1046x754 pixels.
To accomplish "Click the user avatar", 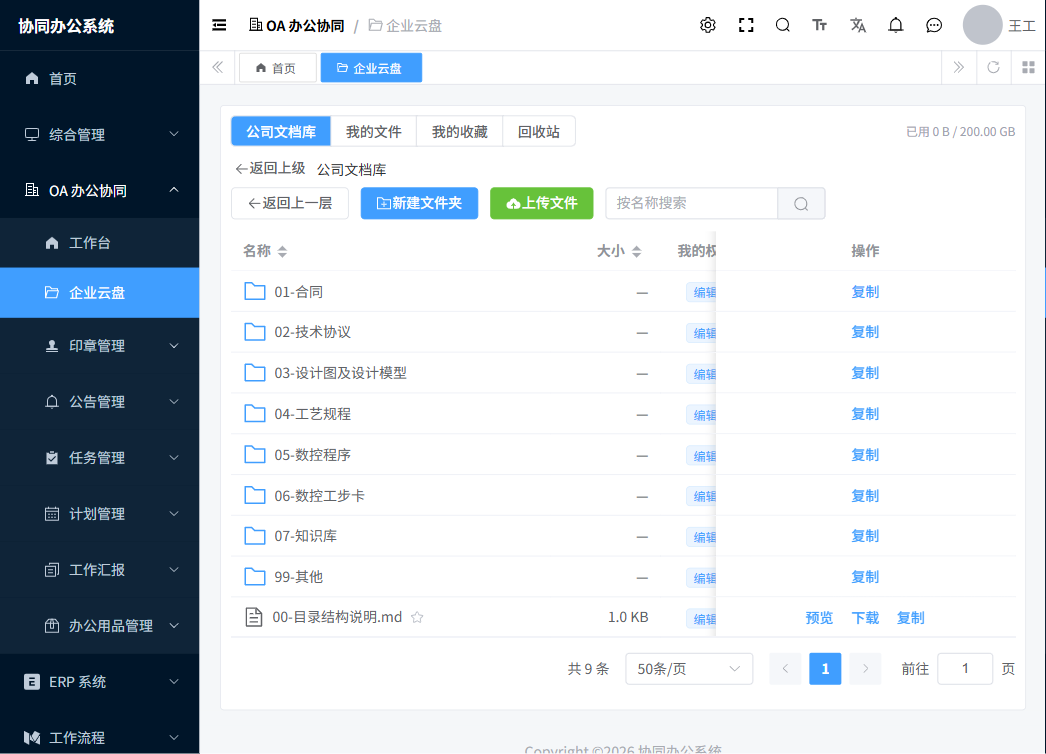I will [982, 25].
